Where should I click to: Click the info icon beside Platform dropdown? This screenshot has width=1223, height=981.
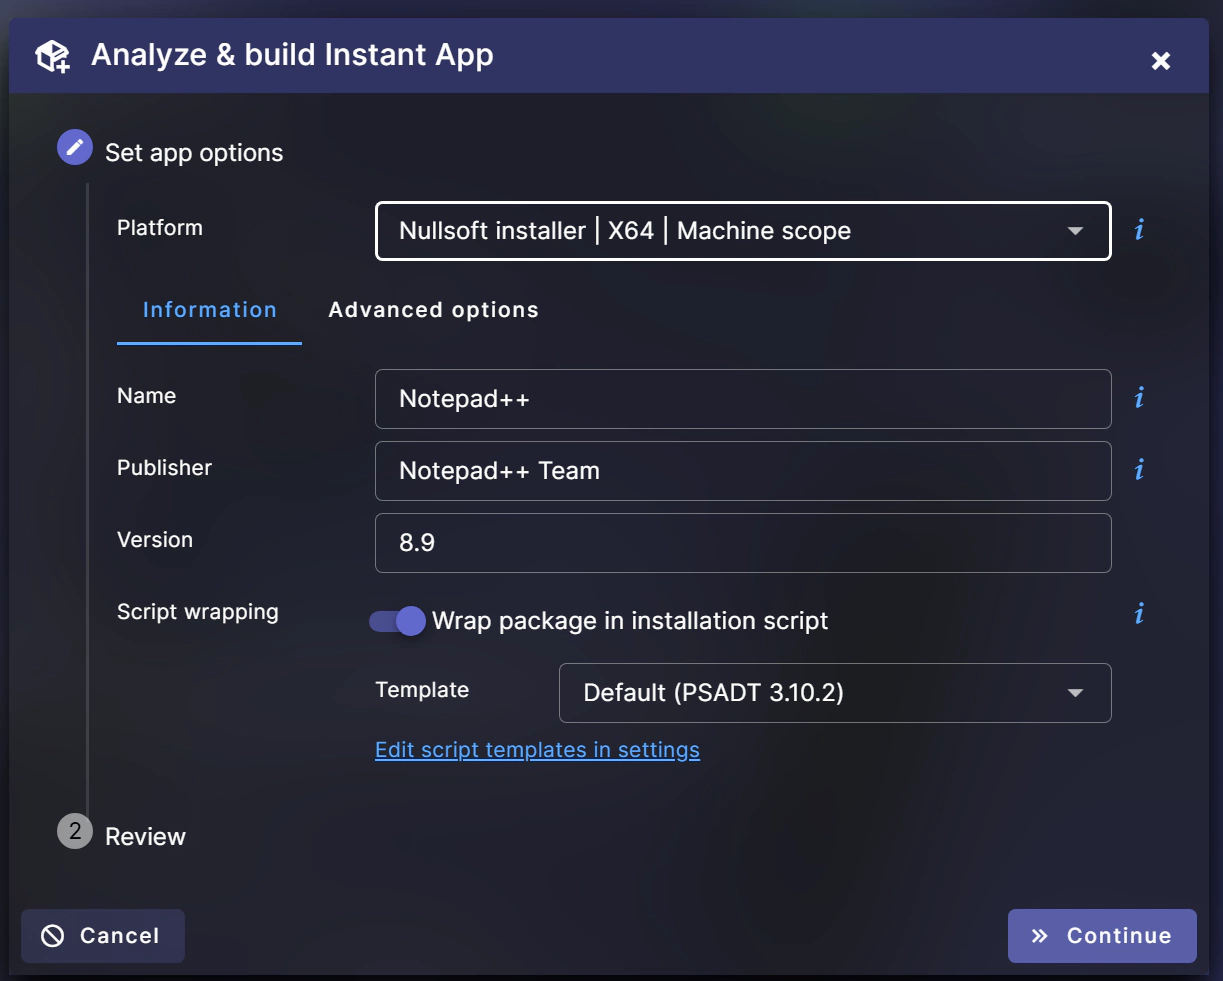tap(1139, 230)
